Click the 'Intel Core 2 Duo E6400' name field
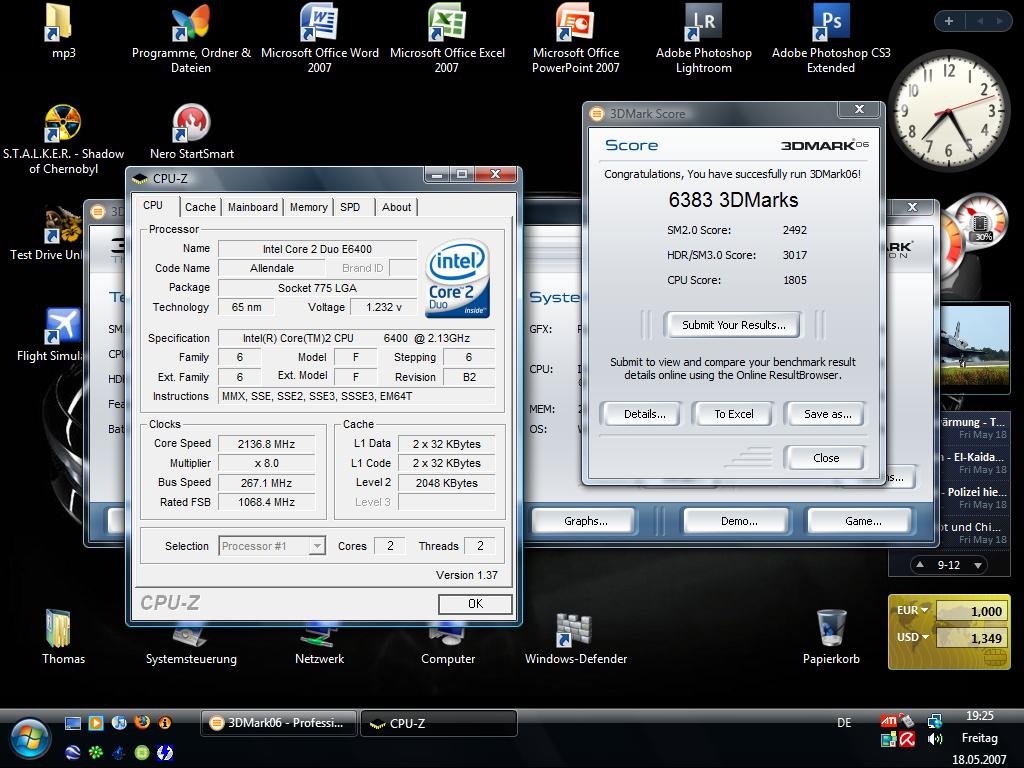1024x768 pixels. 317,249
